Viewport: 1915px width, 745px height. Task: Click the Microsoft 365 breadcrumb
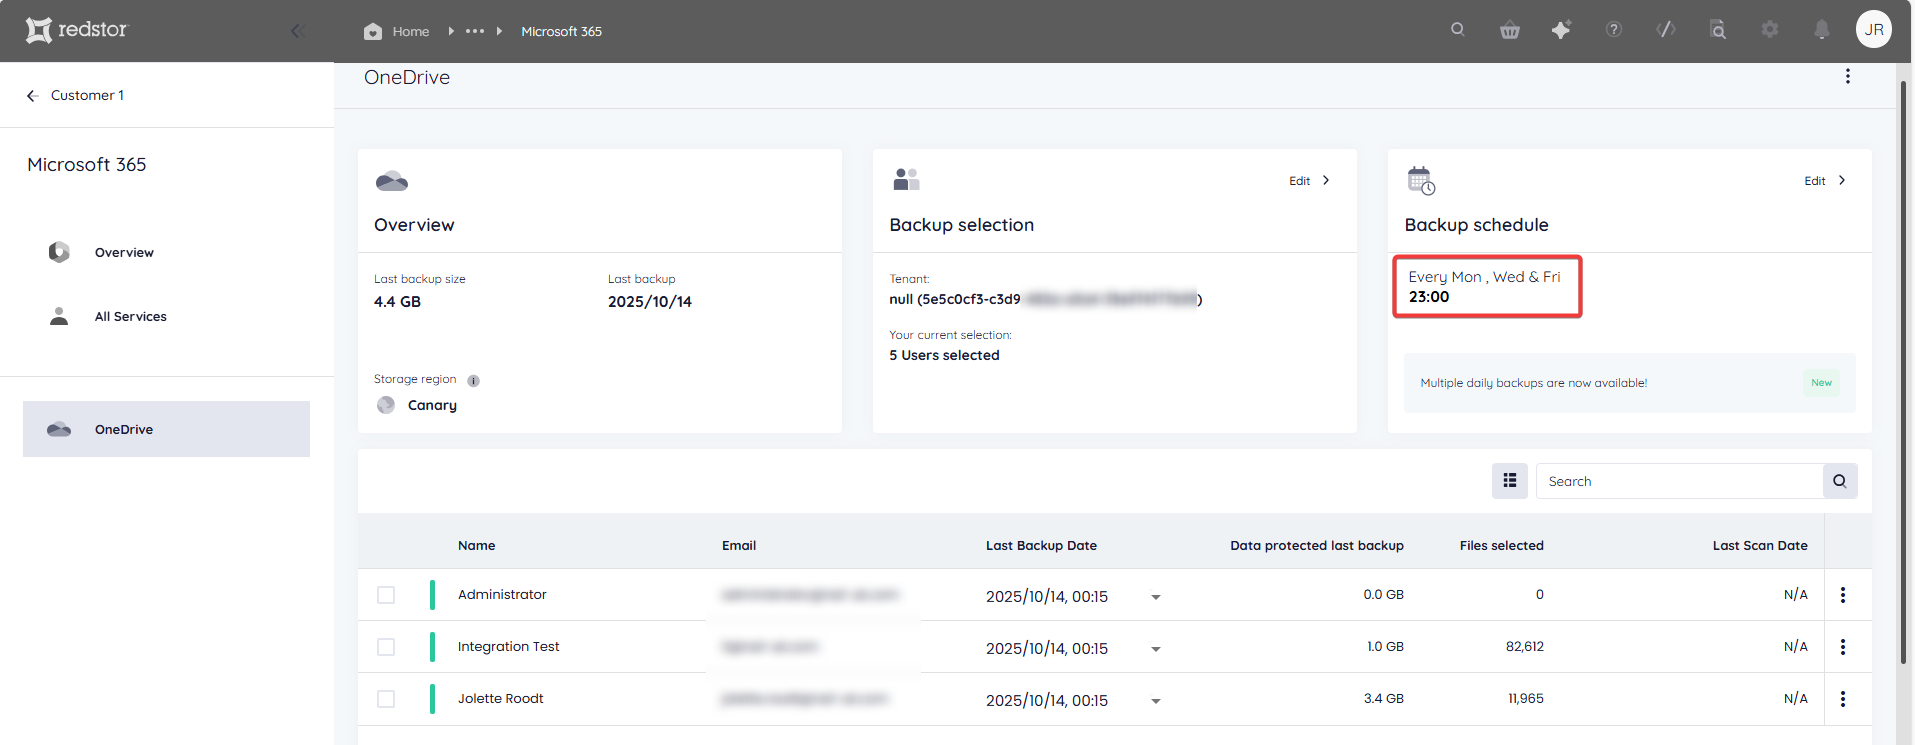[561, 31]
